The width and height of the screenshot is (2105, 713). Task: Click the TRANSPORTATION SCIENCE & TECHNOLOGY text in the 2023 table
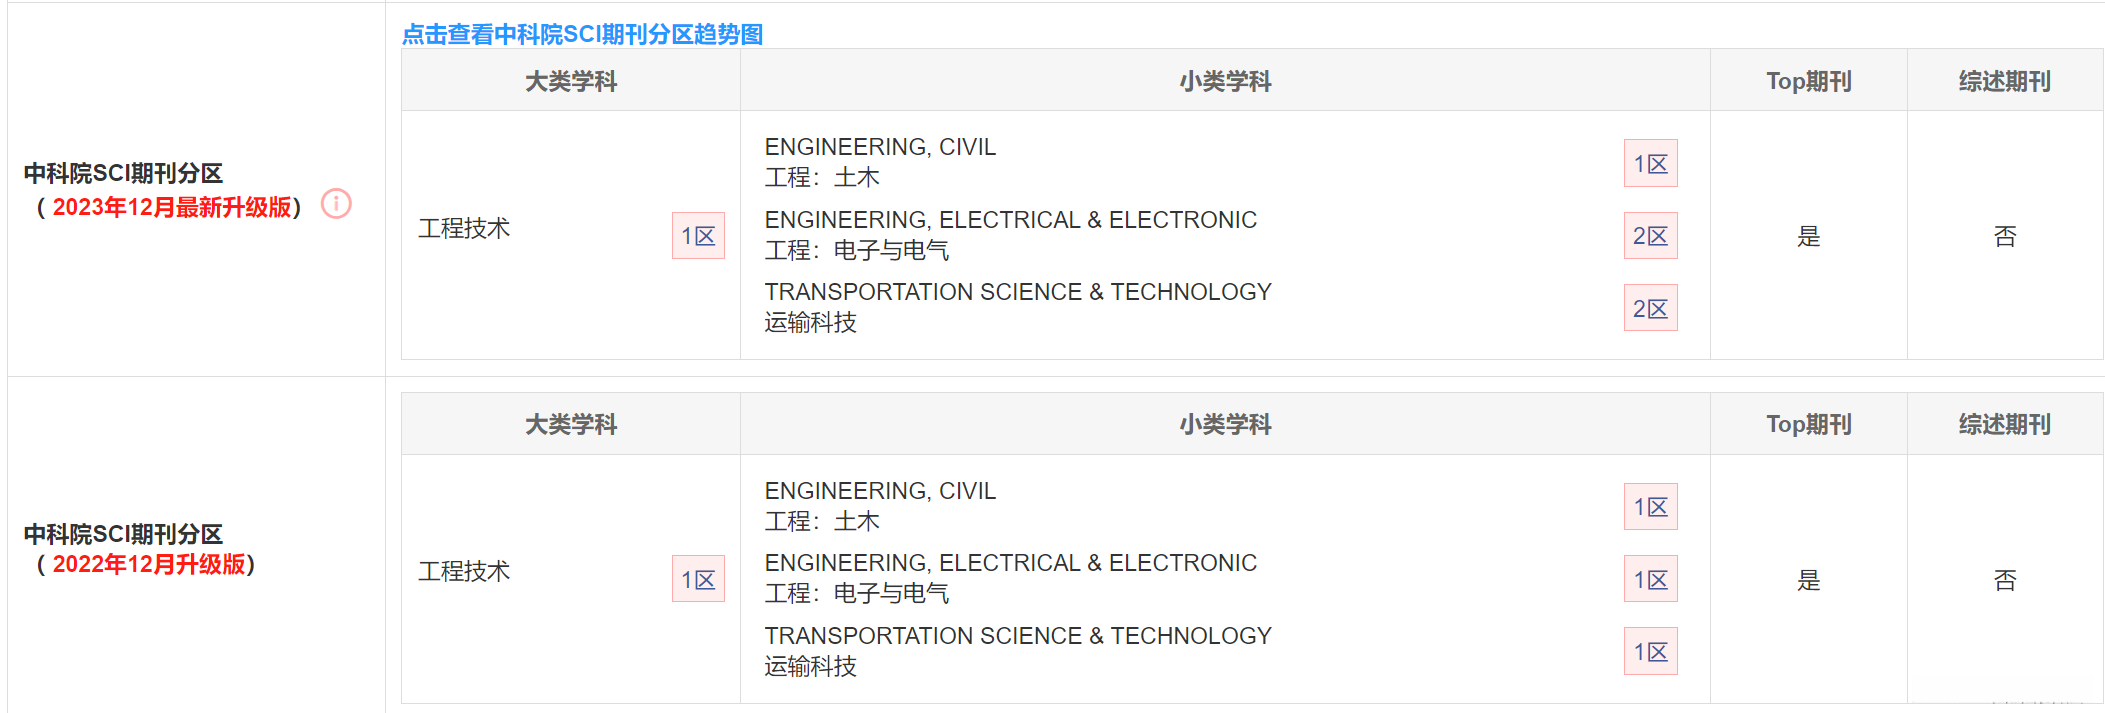click(x=1018, y=292)
